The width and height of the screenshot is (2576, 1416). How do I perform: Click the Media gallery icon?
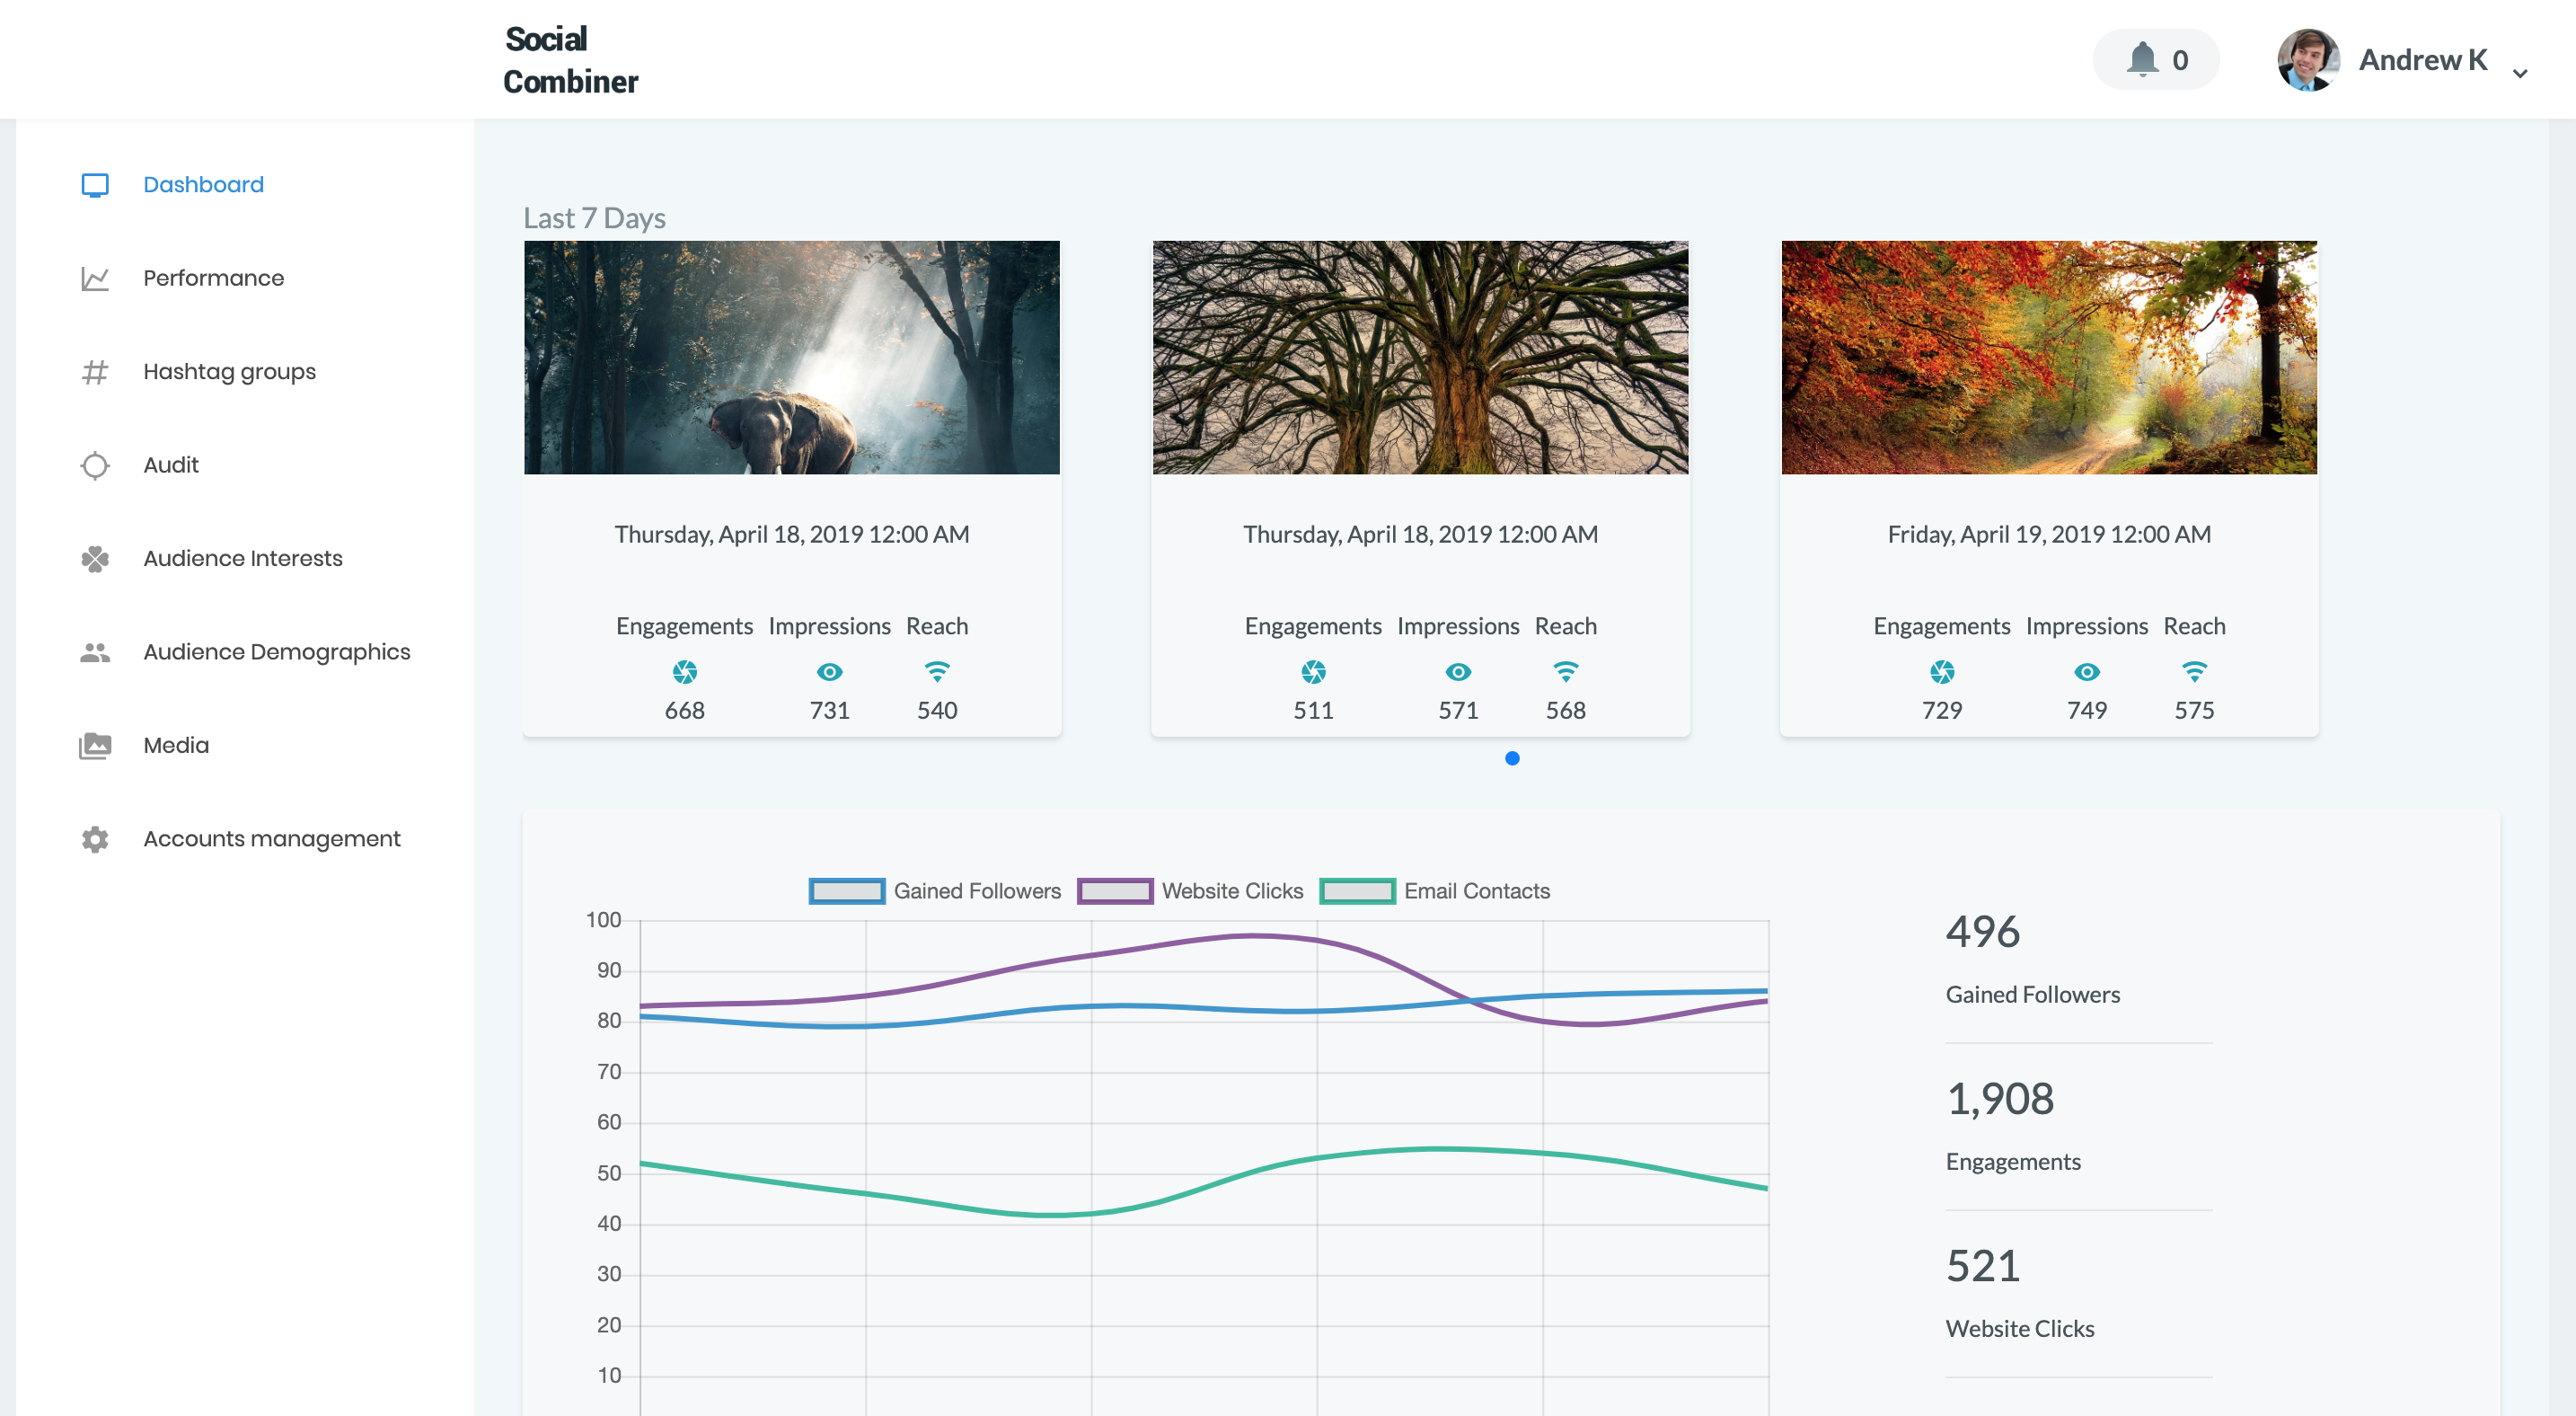coord(95,746)
